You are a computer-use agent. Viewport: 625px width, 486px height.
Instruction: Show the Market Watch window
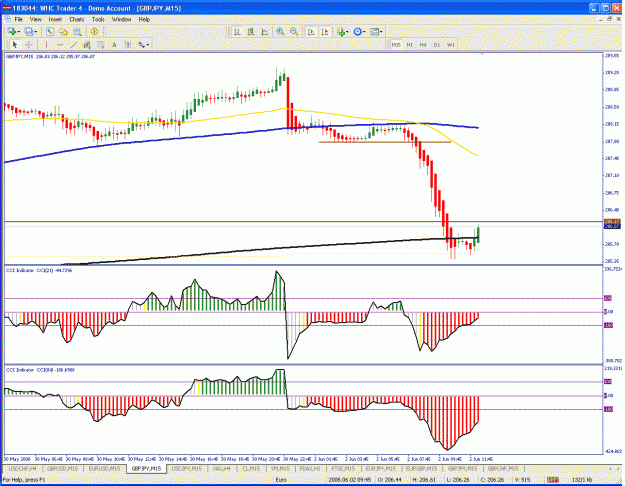tap(50, 31)
